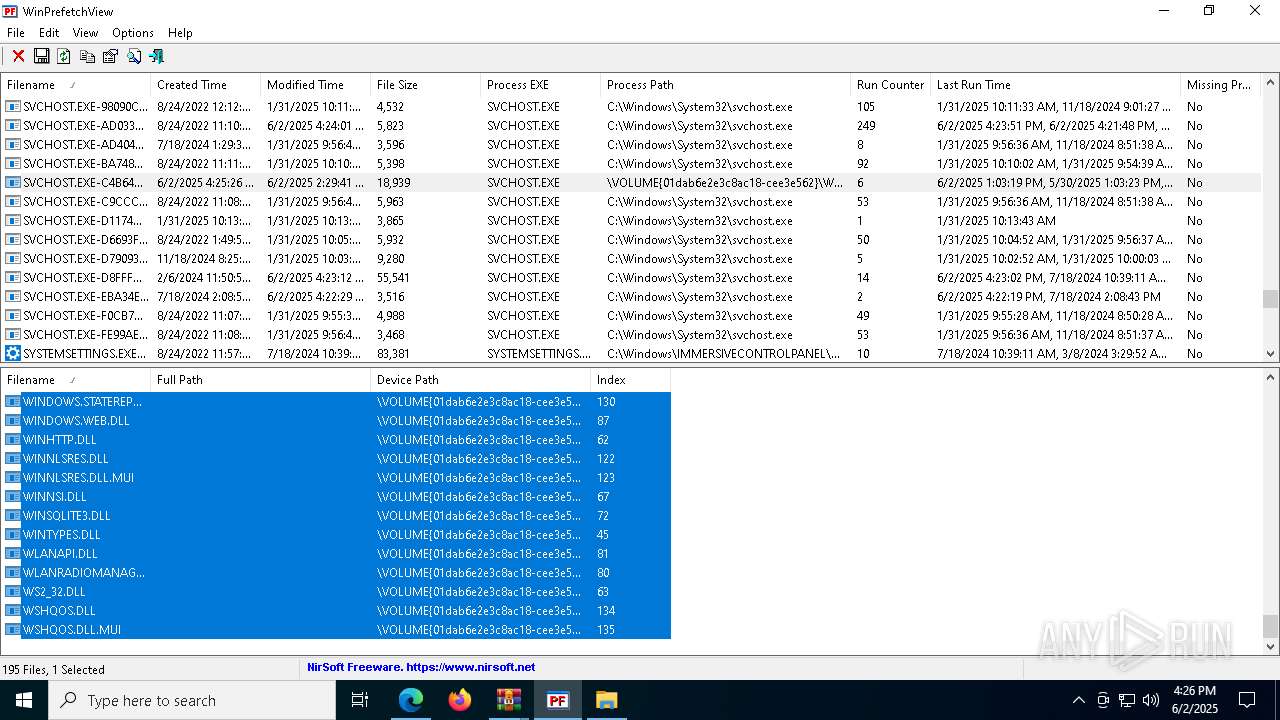Select WINSQLITE3.DLL entry
Screen dimensions: 1280x720
tap(336, 516)
